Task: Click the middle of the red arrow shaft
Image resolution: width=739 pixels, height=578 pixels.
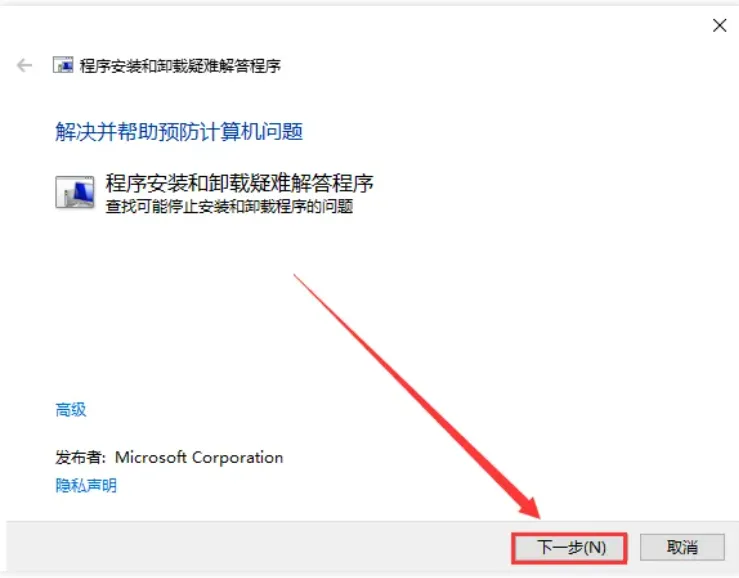Action: tap(410, 391)
